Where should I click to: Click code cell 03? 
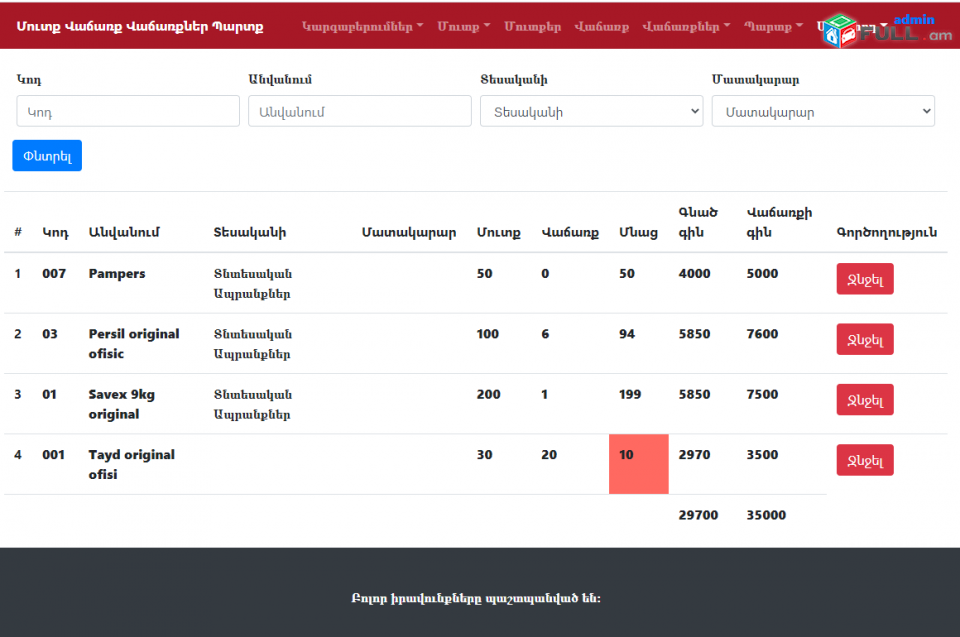(x=50, y=334)
